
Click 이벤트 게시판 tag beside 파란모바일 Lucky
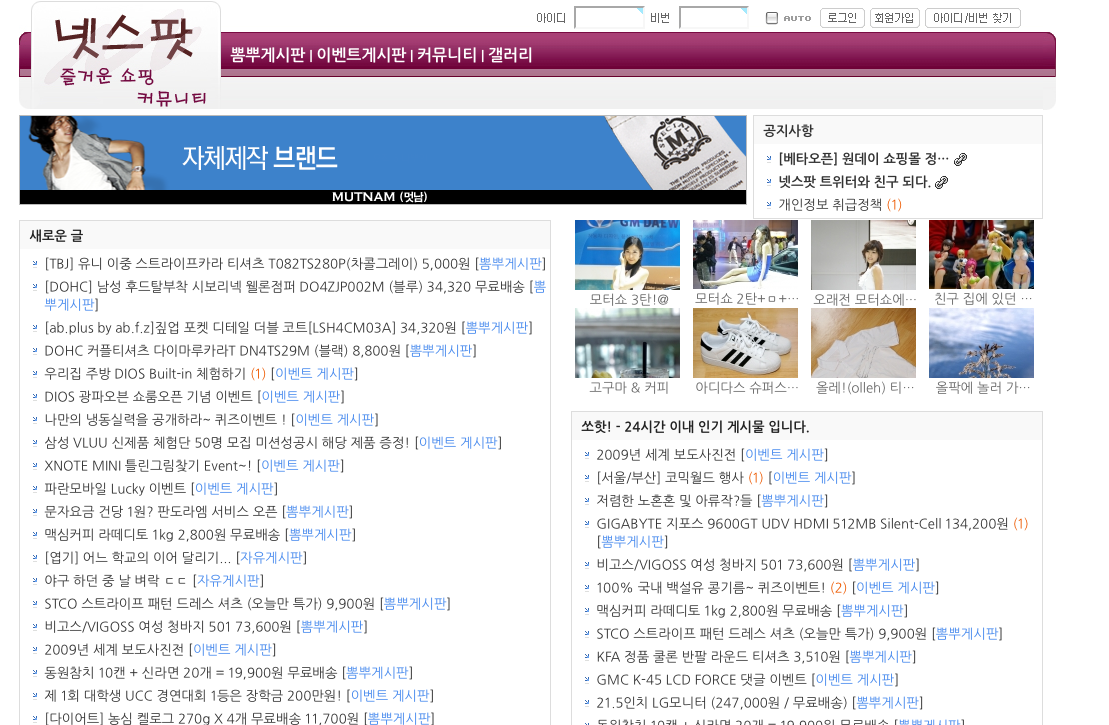pyautogui.click(x=234, y=489)
